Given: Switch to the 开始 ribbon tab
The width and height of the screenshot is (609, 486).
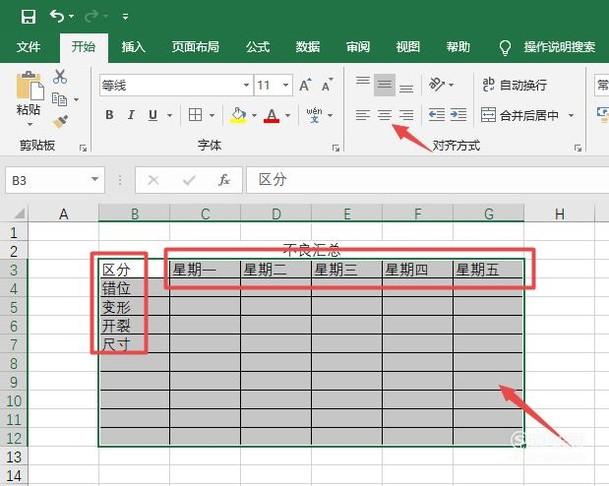Looking at the screenshot, I should (84, 47).
